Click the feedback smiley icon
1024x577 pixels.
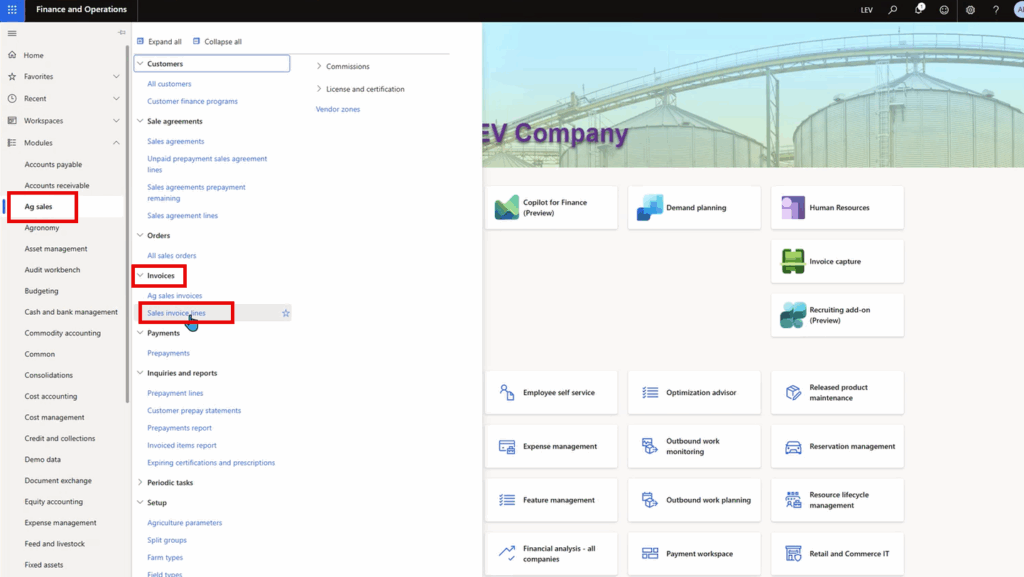(944, 10)
